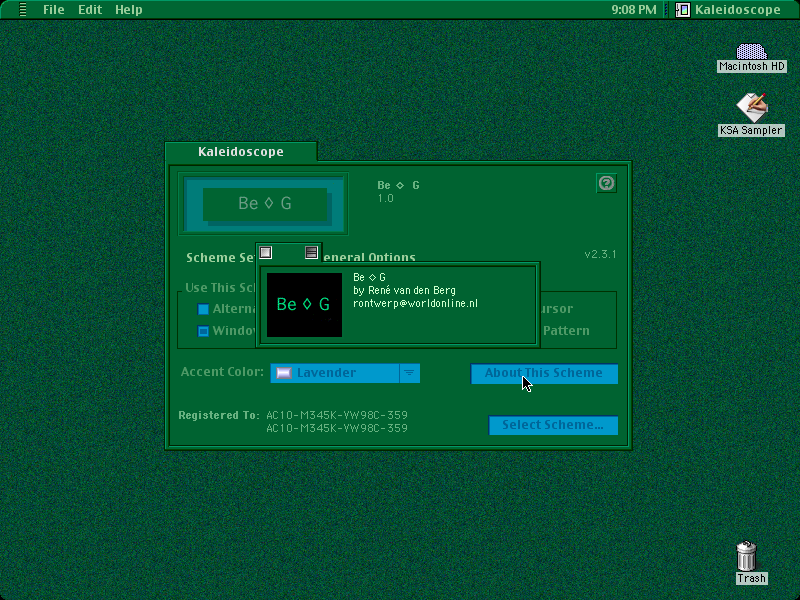800x600 pixels.
Task: Click the striped box at the popup title's right
Action: [x=311, y=253]
